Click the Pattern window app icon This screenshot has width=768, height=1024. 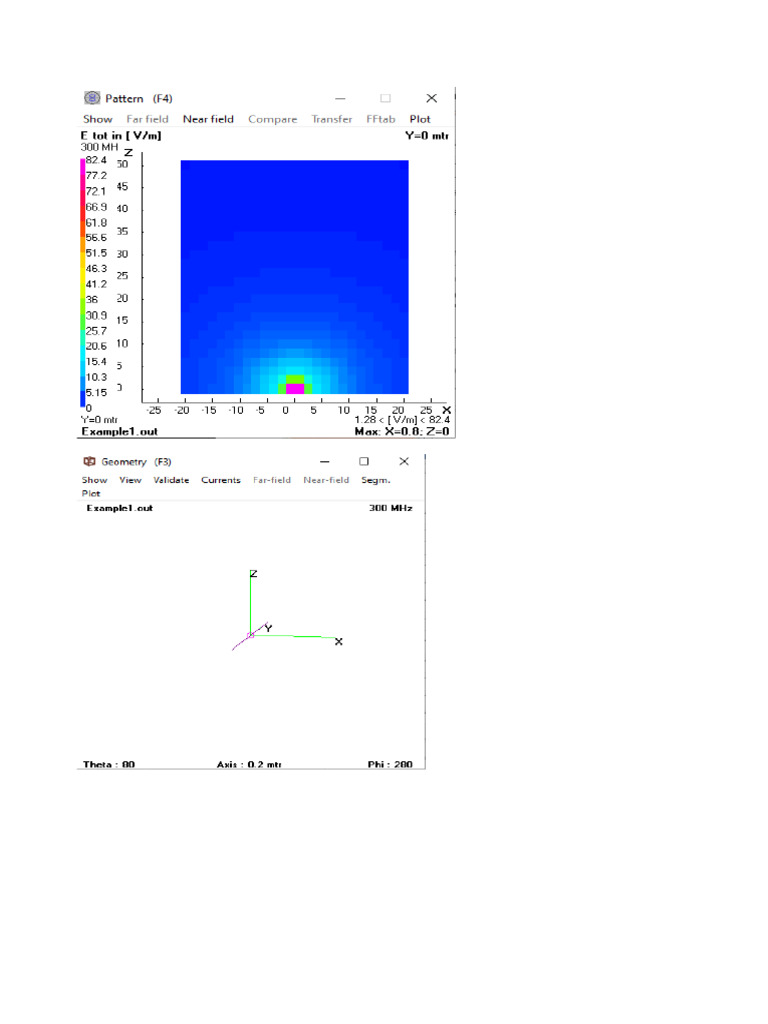tap(92, 98)
